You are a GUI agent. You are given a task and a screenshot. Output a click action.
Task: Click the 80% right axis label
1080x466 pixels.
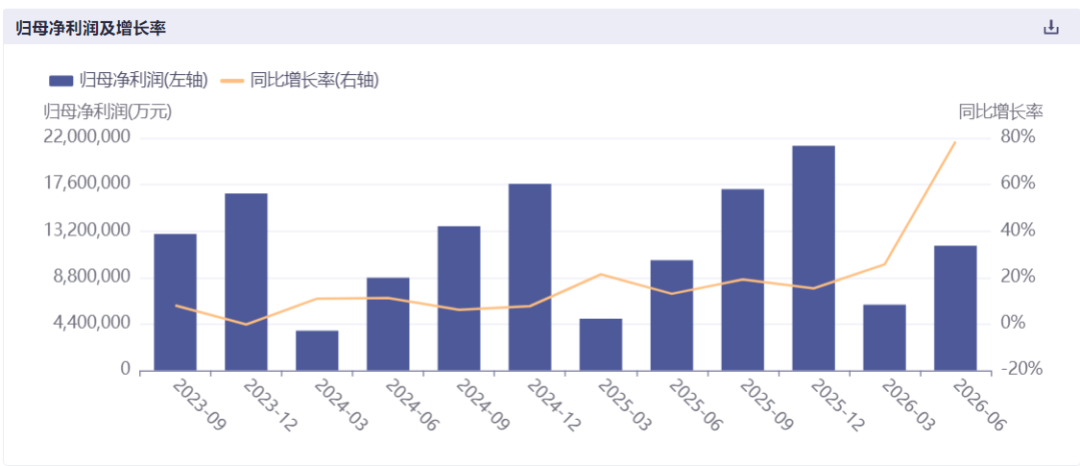tap(1018, 137)
